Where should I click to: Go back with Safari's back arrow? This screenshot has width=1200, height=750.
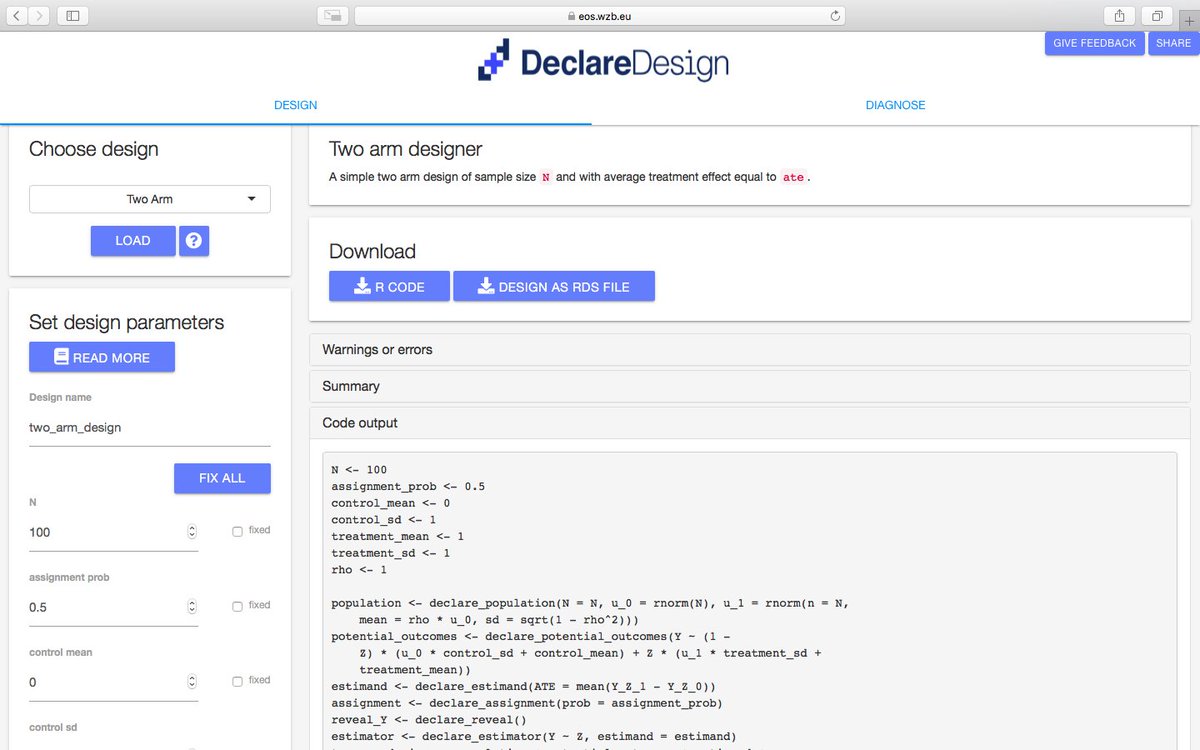coord(18,16)
